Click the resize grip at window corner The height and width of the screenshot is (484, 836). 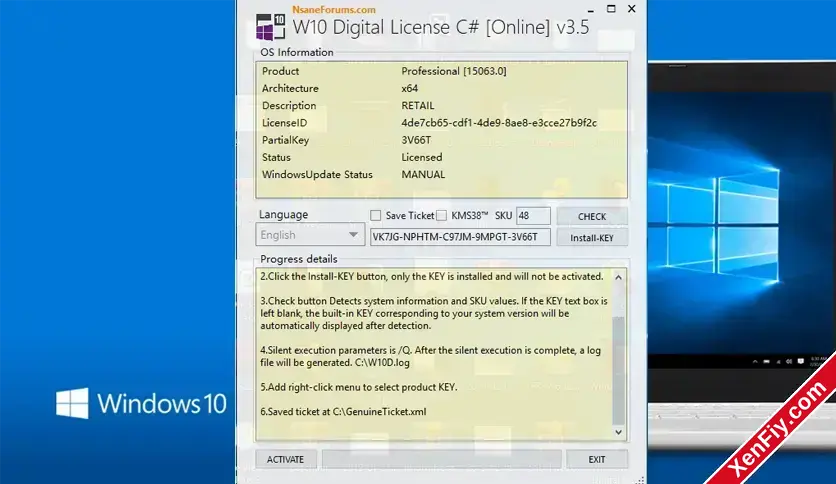click(640, 480)
